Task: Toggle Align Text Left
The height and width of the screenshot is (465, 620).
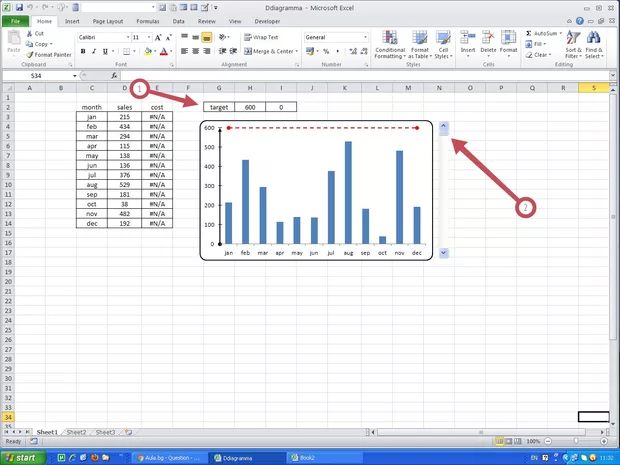Action: [x=184, y=51]
